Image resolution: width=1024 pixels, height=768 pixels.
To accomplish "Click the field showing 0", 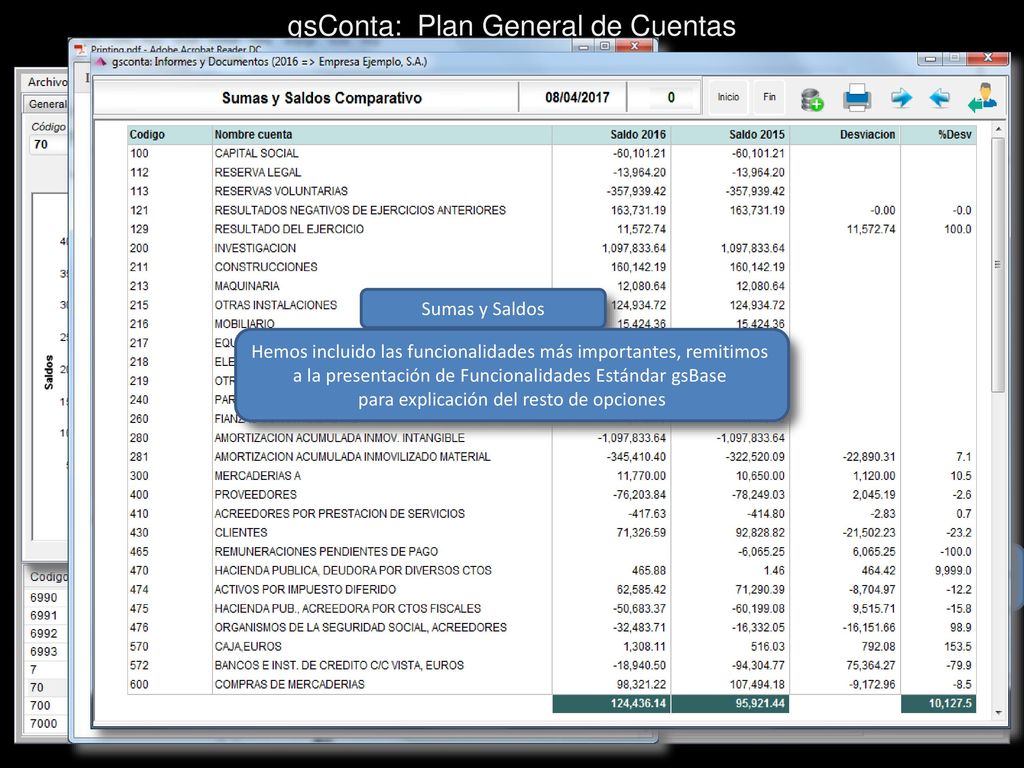I will [x=664, y=98].
